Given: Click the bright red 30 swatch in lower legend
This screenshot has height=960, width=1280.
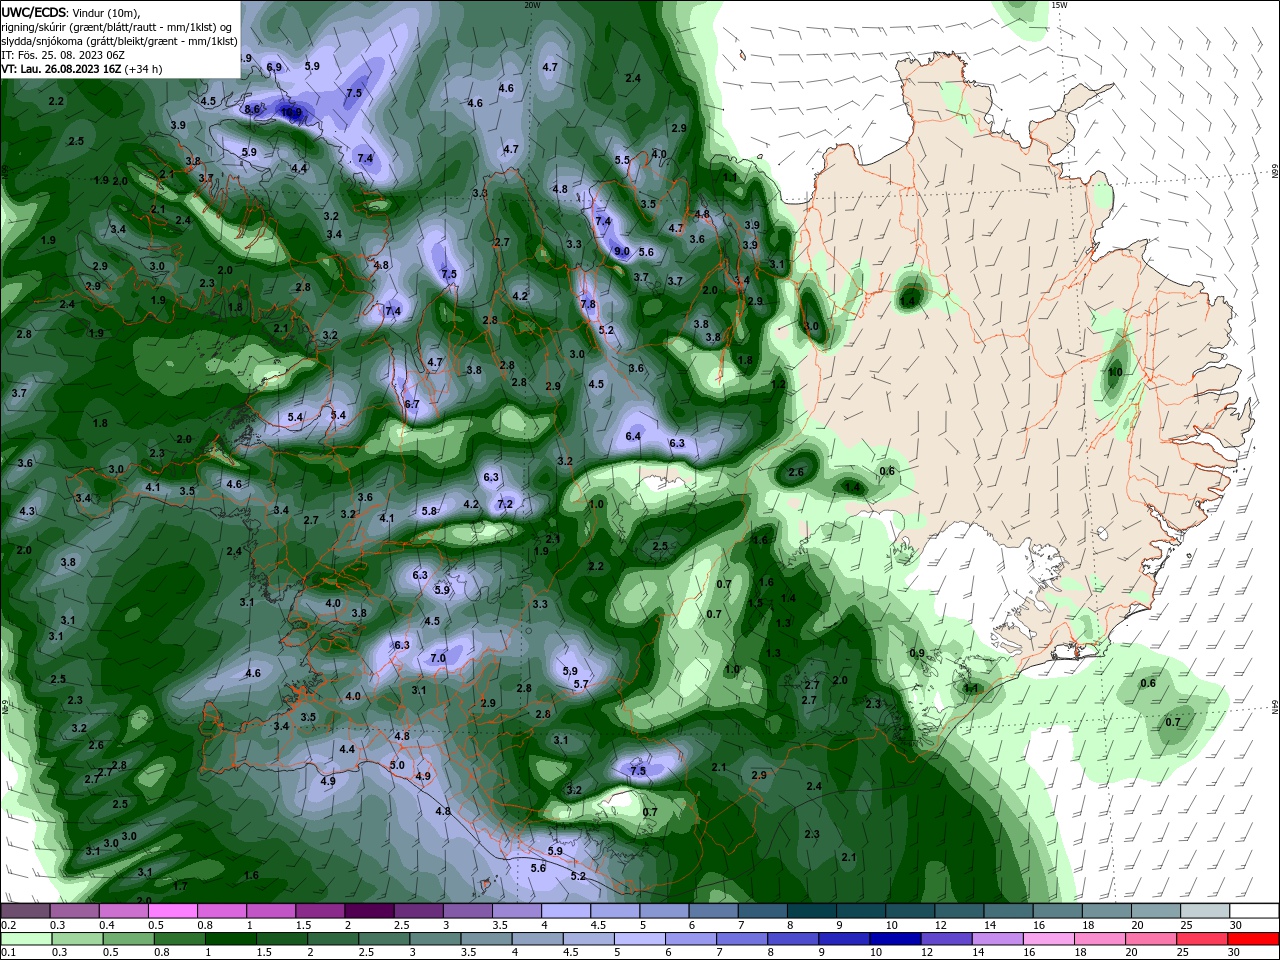Looking at the screenshot, I should [x=1254, y=940].
